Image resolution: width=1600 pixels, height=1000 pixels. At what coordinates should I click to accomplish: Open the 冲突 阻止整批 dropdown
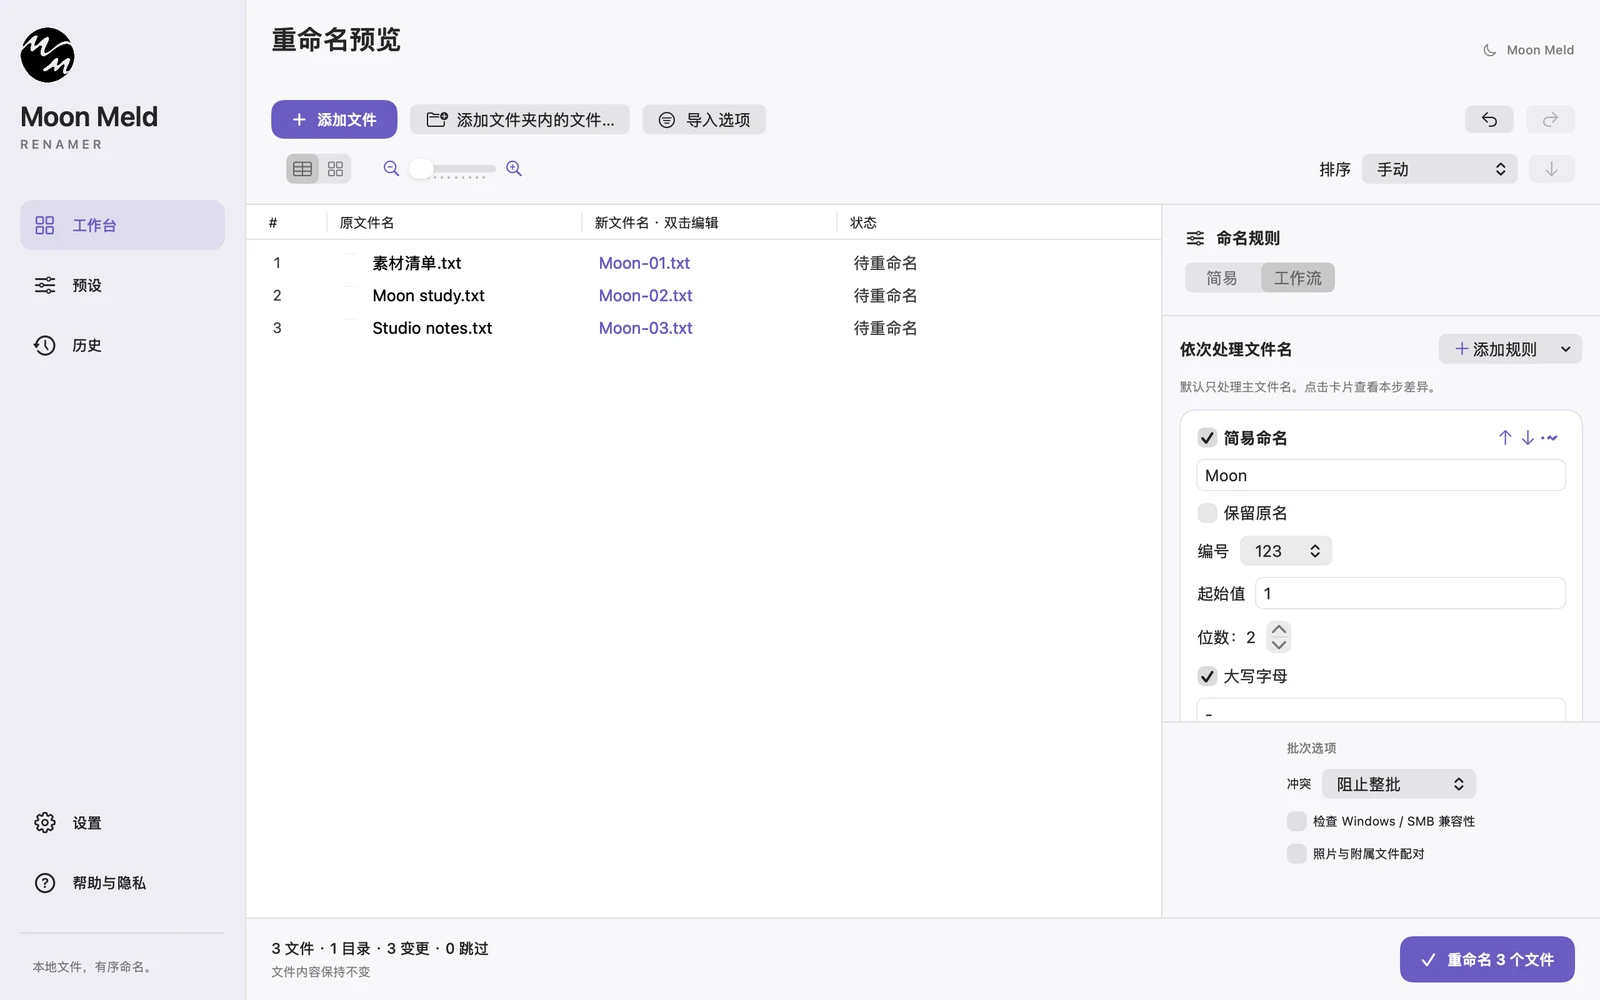pos(1399,784)
